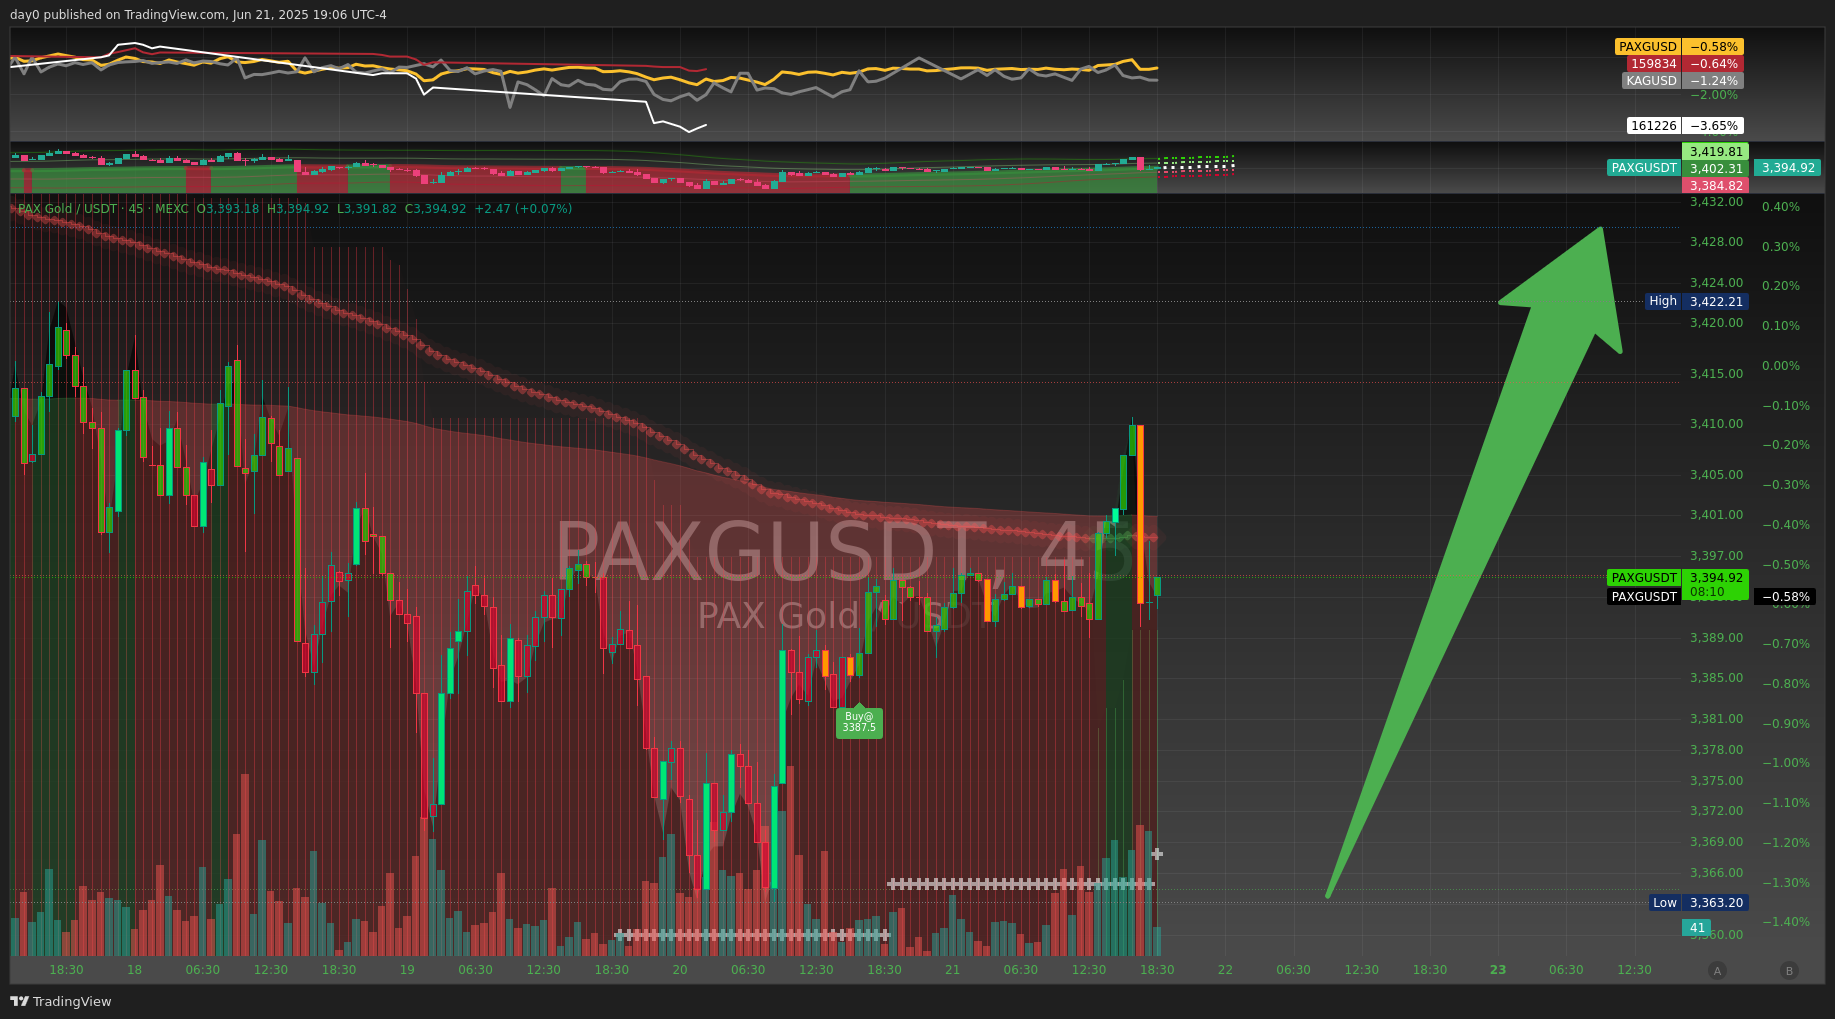Click the circular A auto-scale button
This screenshot has height=1019, width=1835.
tap(1717, 970)
